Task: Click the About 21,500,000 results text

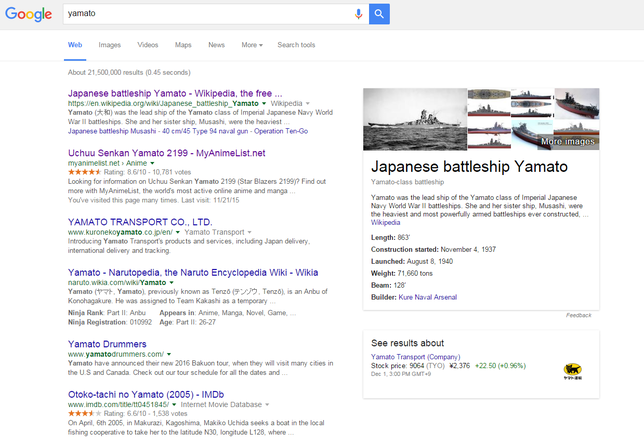Action: 129,72
